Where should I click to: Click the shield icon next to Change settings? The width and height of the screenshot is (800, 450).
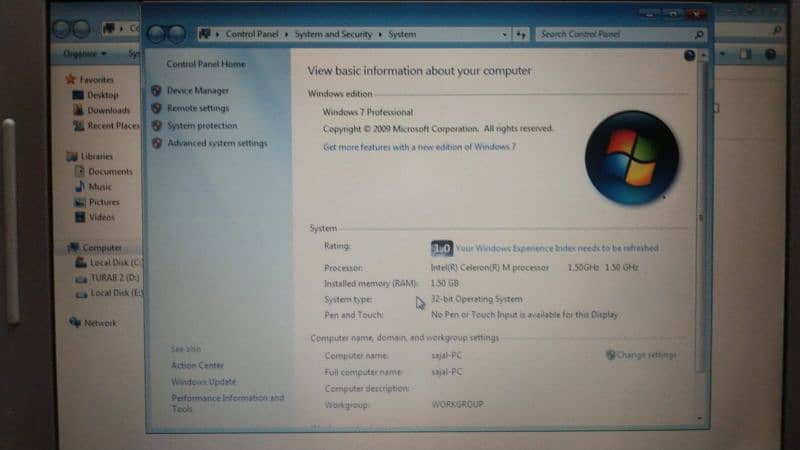click(610, 355)
